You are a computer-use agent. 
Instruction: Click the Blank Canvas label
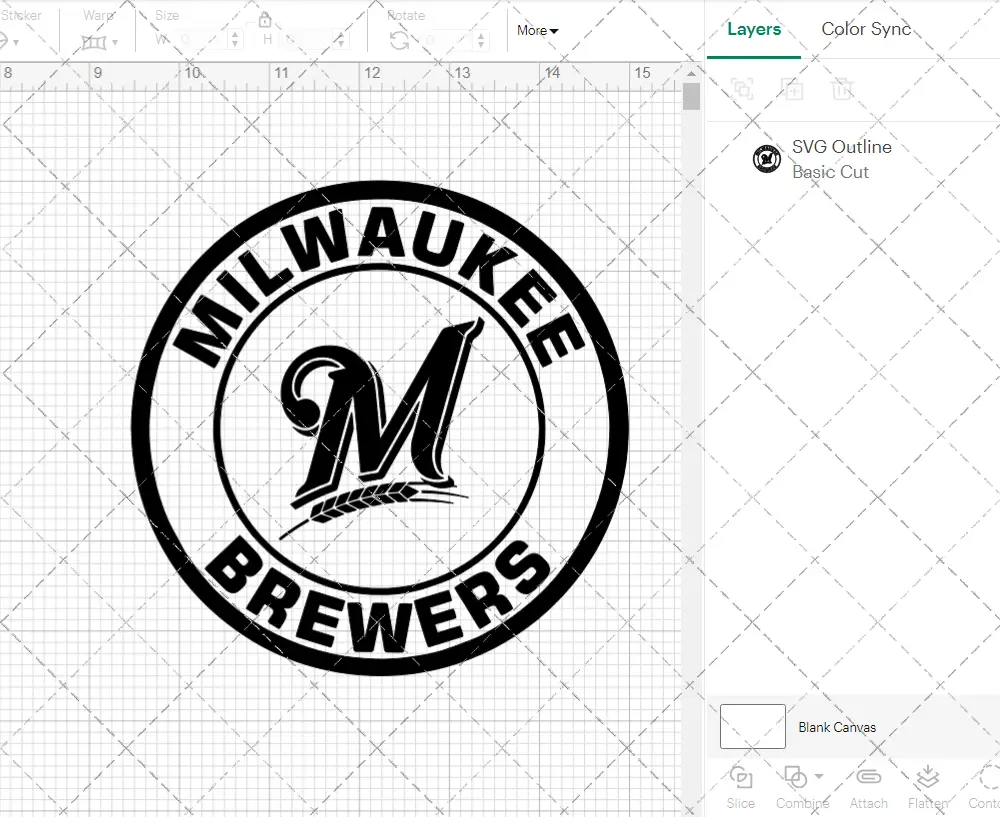[837, 727]
